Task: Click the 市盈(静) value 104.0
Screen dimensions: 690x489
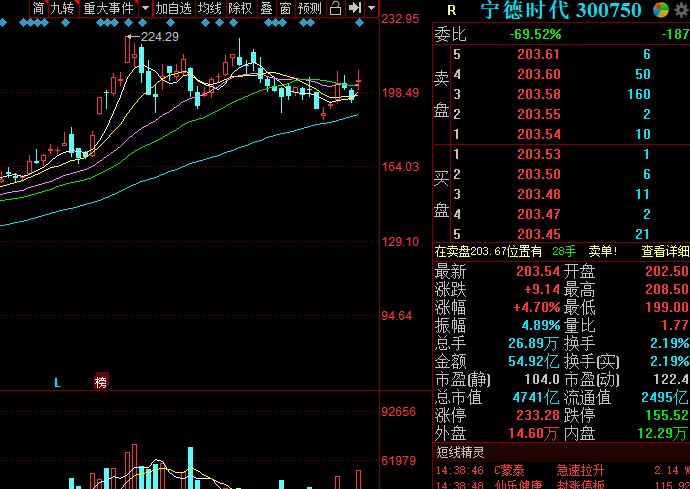Action: 542,379
